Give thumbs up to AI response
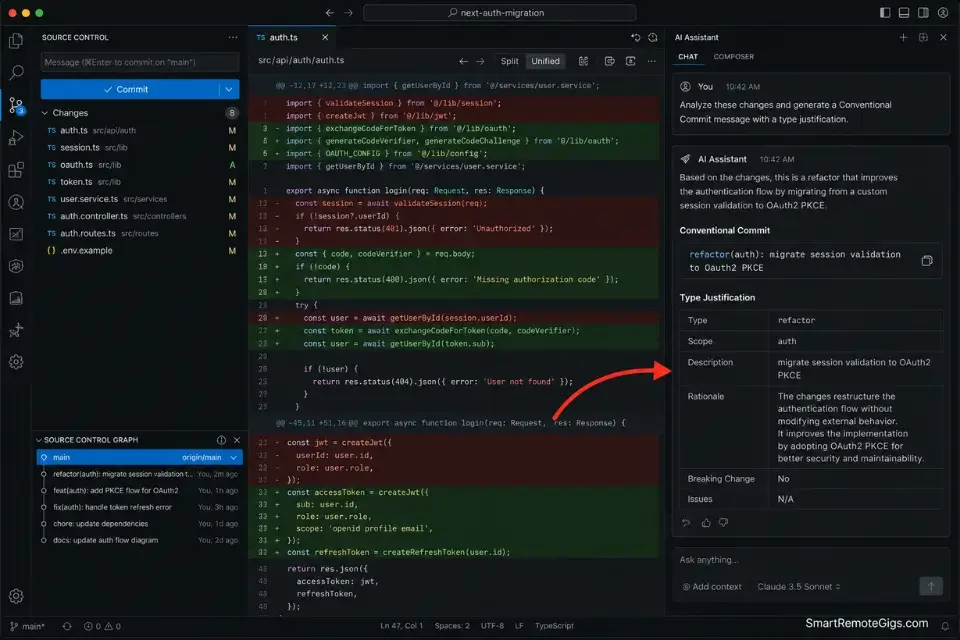 (706, 522)
